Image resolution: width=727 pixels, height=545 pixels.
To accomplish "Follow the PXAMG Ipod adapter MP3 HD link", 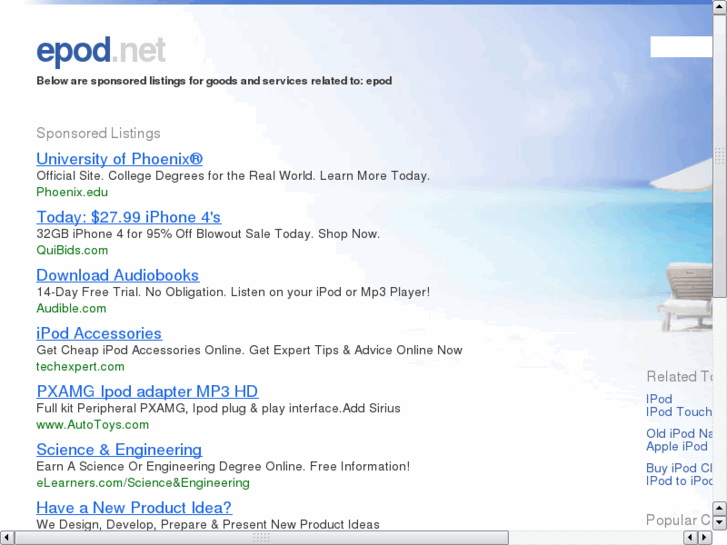I will [147, 391].
